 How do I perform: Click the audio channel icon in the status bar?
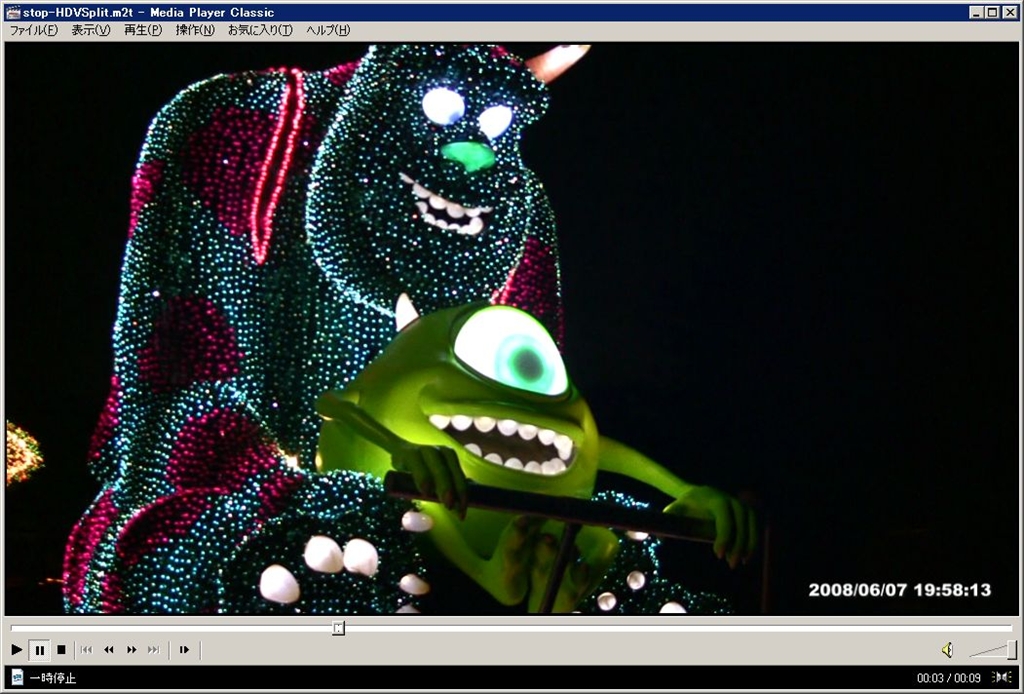[1001, 678]
